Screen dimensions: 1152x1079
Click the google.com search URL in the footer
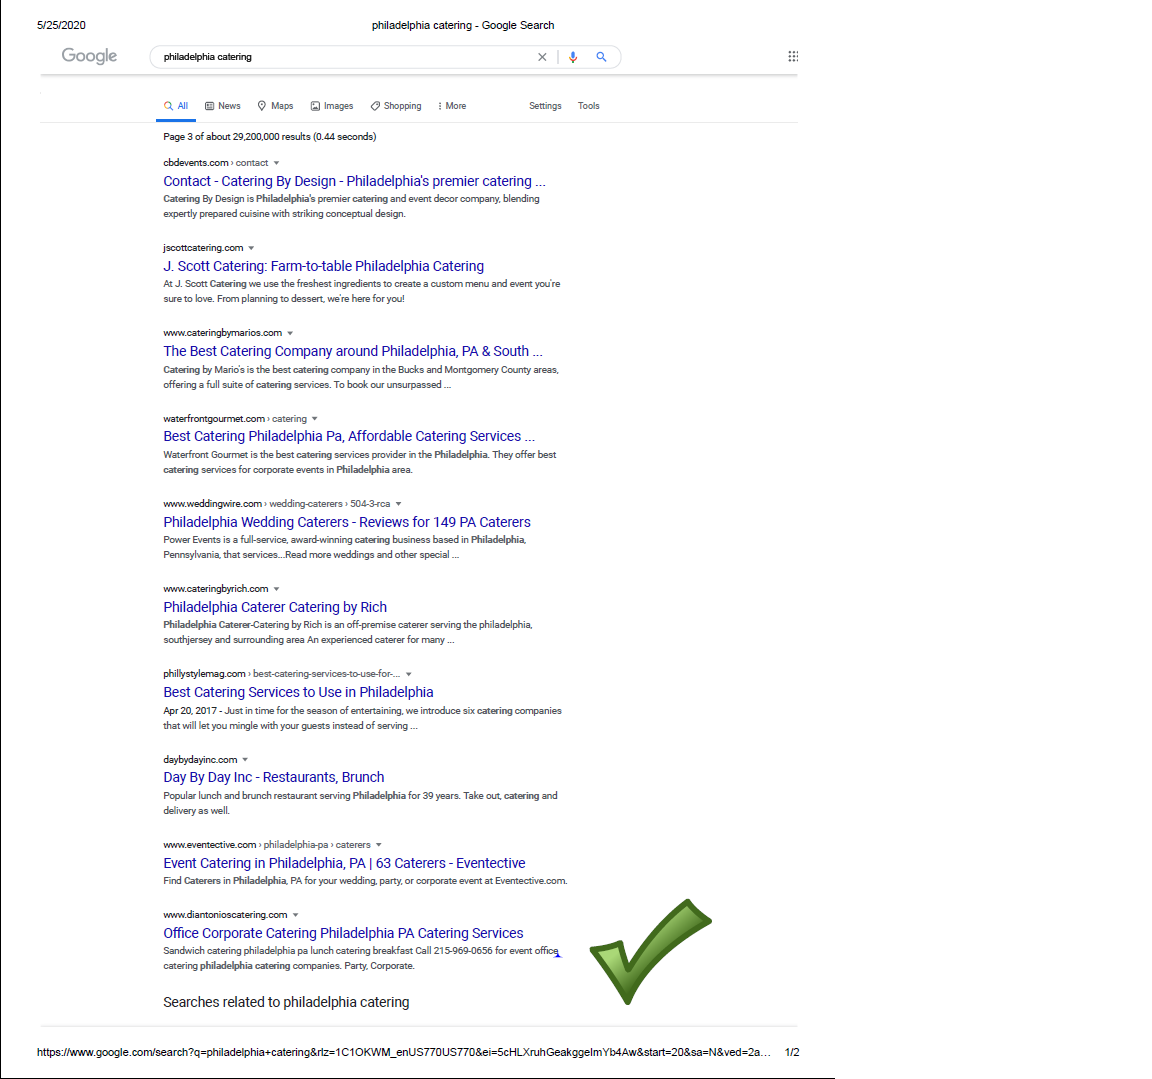tap(403, 1053)
